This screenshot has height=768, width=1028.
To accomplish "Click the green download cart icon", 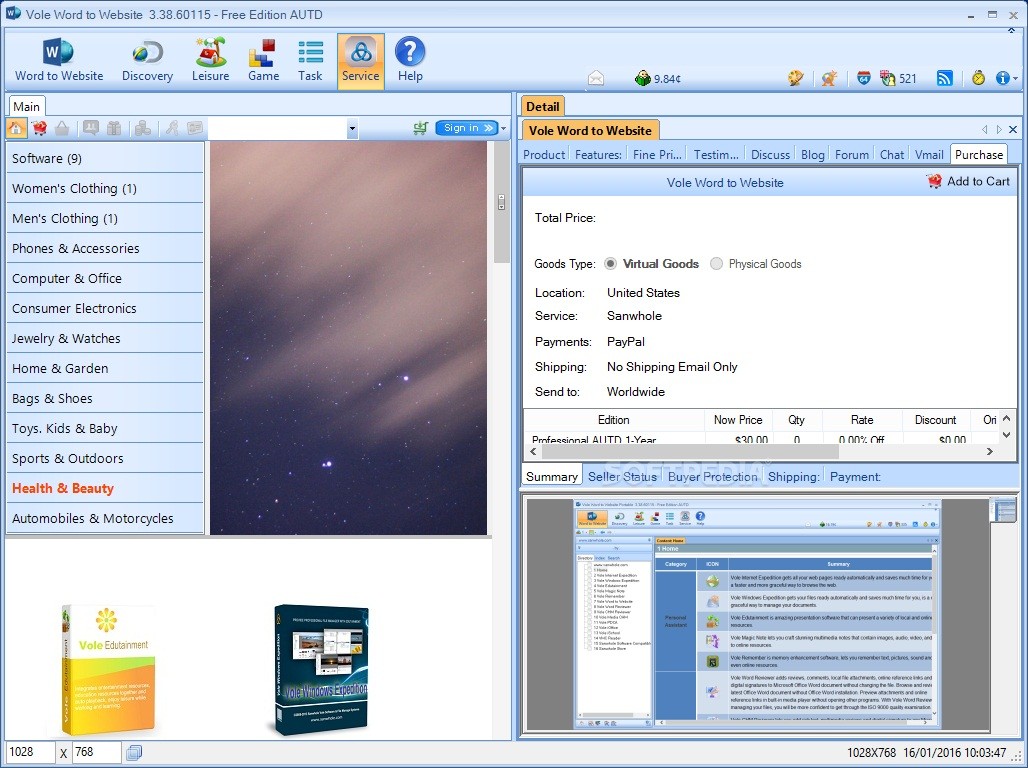I will [420, 128].
